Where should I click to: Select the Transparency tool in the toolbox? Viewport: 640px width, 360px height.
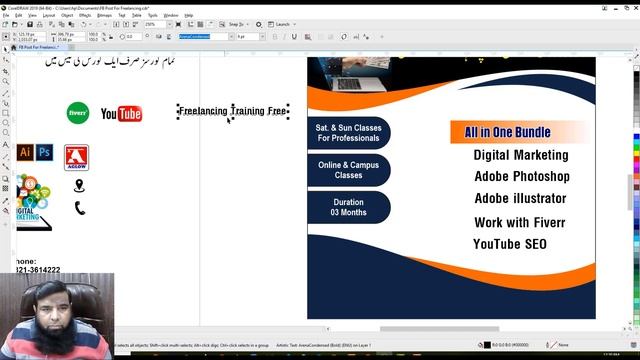(5, 189)
